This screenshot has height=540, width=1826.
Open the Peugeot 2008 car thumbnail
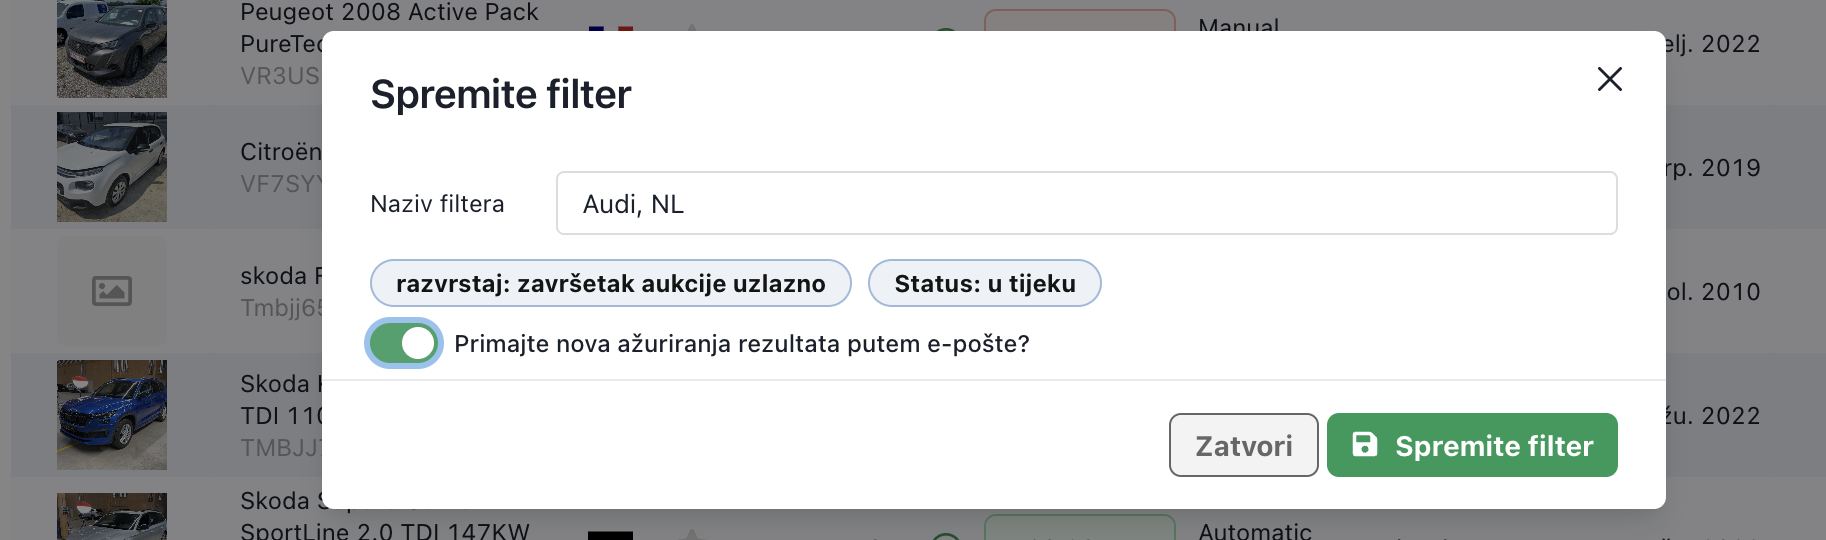tap(112, 48)
